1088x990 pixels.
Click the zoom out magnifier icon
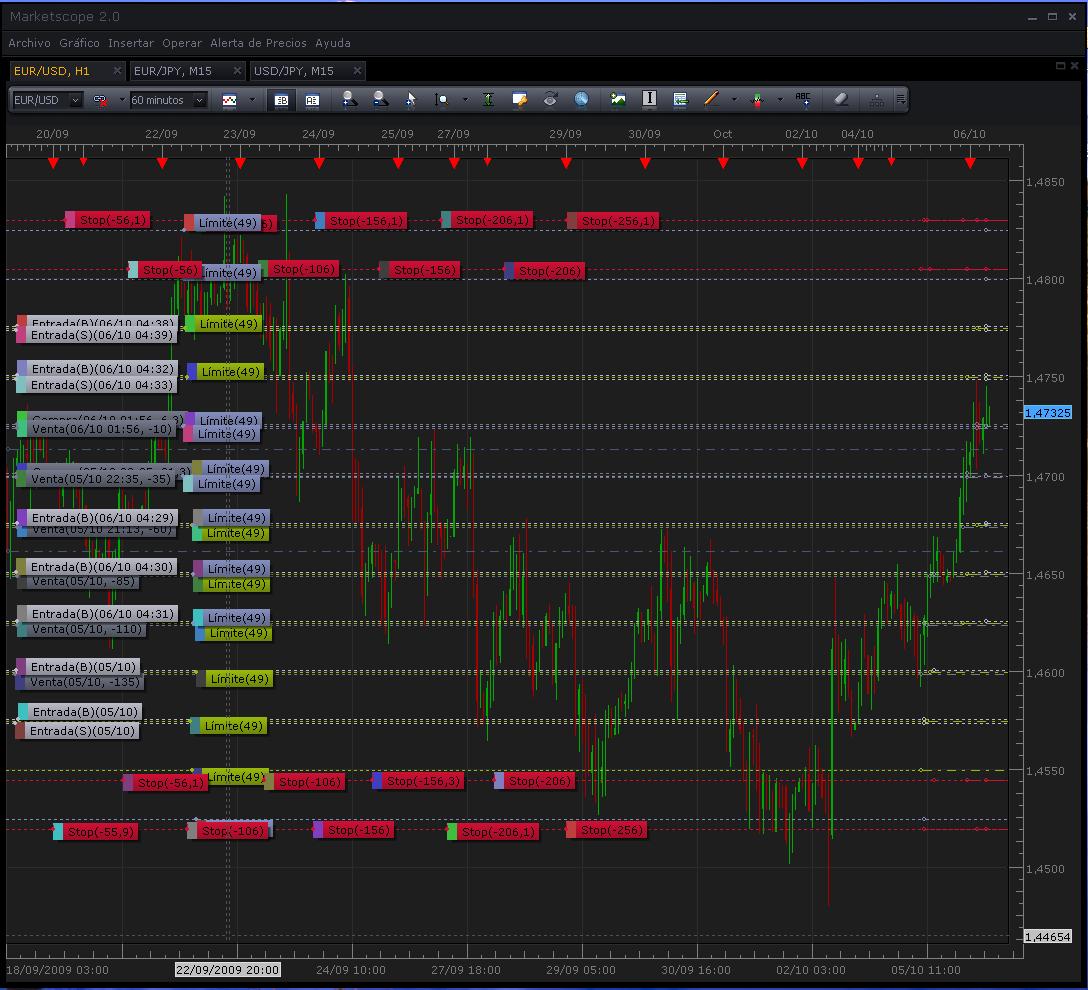pos(380,99)
